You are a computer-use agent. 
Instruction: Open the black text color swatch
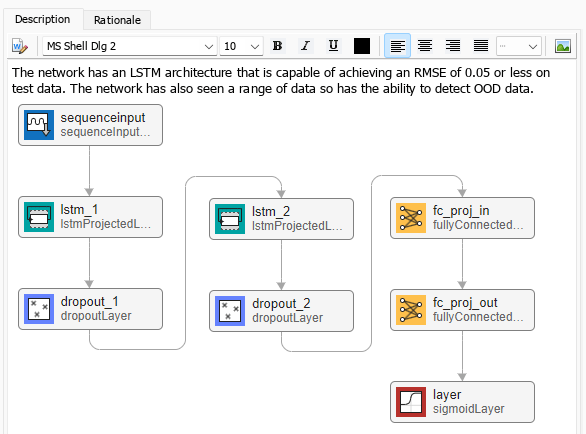362,46
